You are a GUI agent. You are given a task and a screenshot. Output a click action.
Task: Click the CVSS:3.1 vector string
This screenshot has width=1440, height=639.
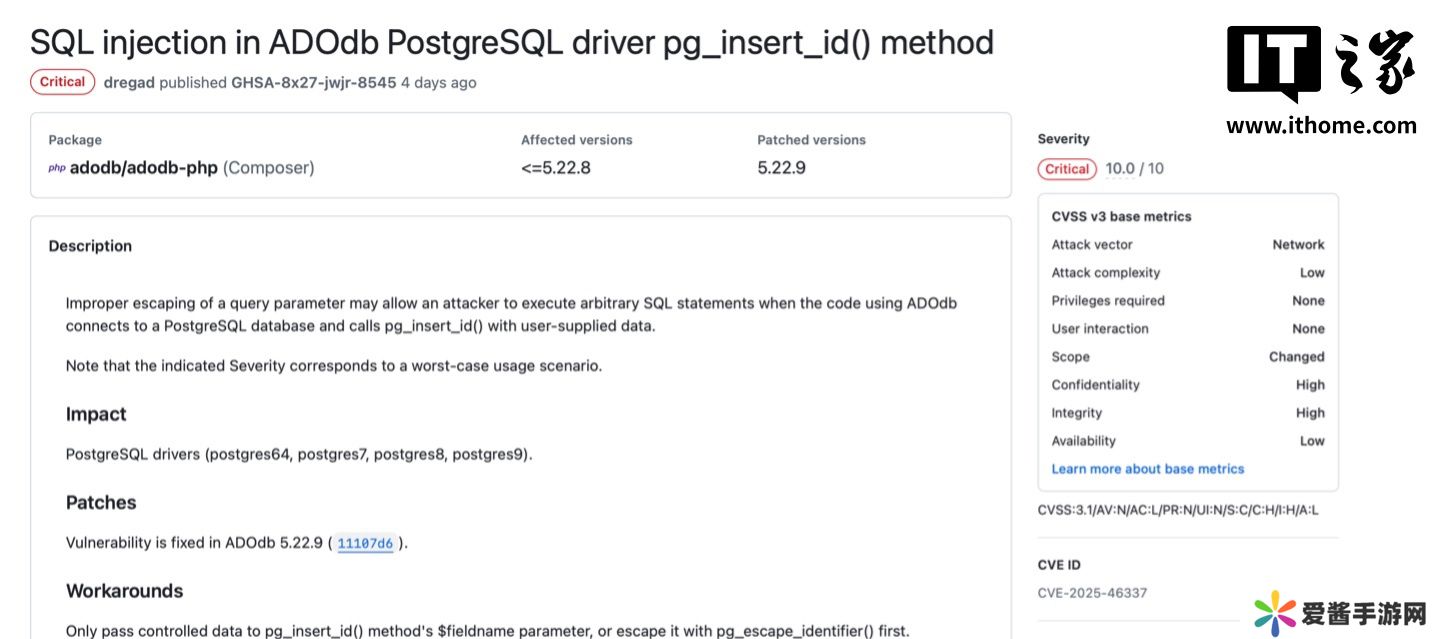click(1178, 510)
